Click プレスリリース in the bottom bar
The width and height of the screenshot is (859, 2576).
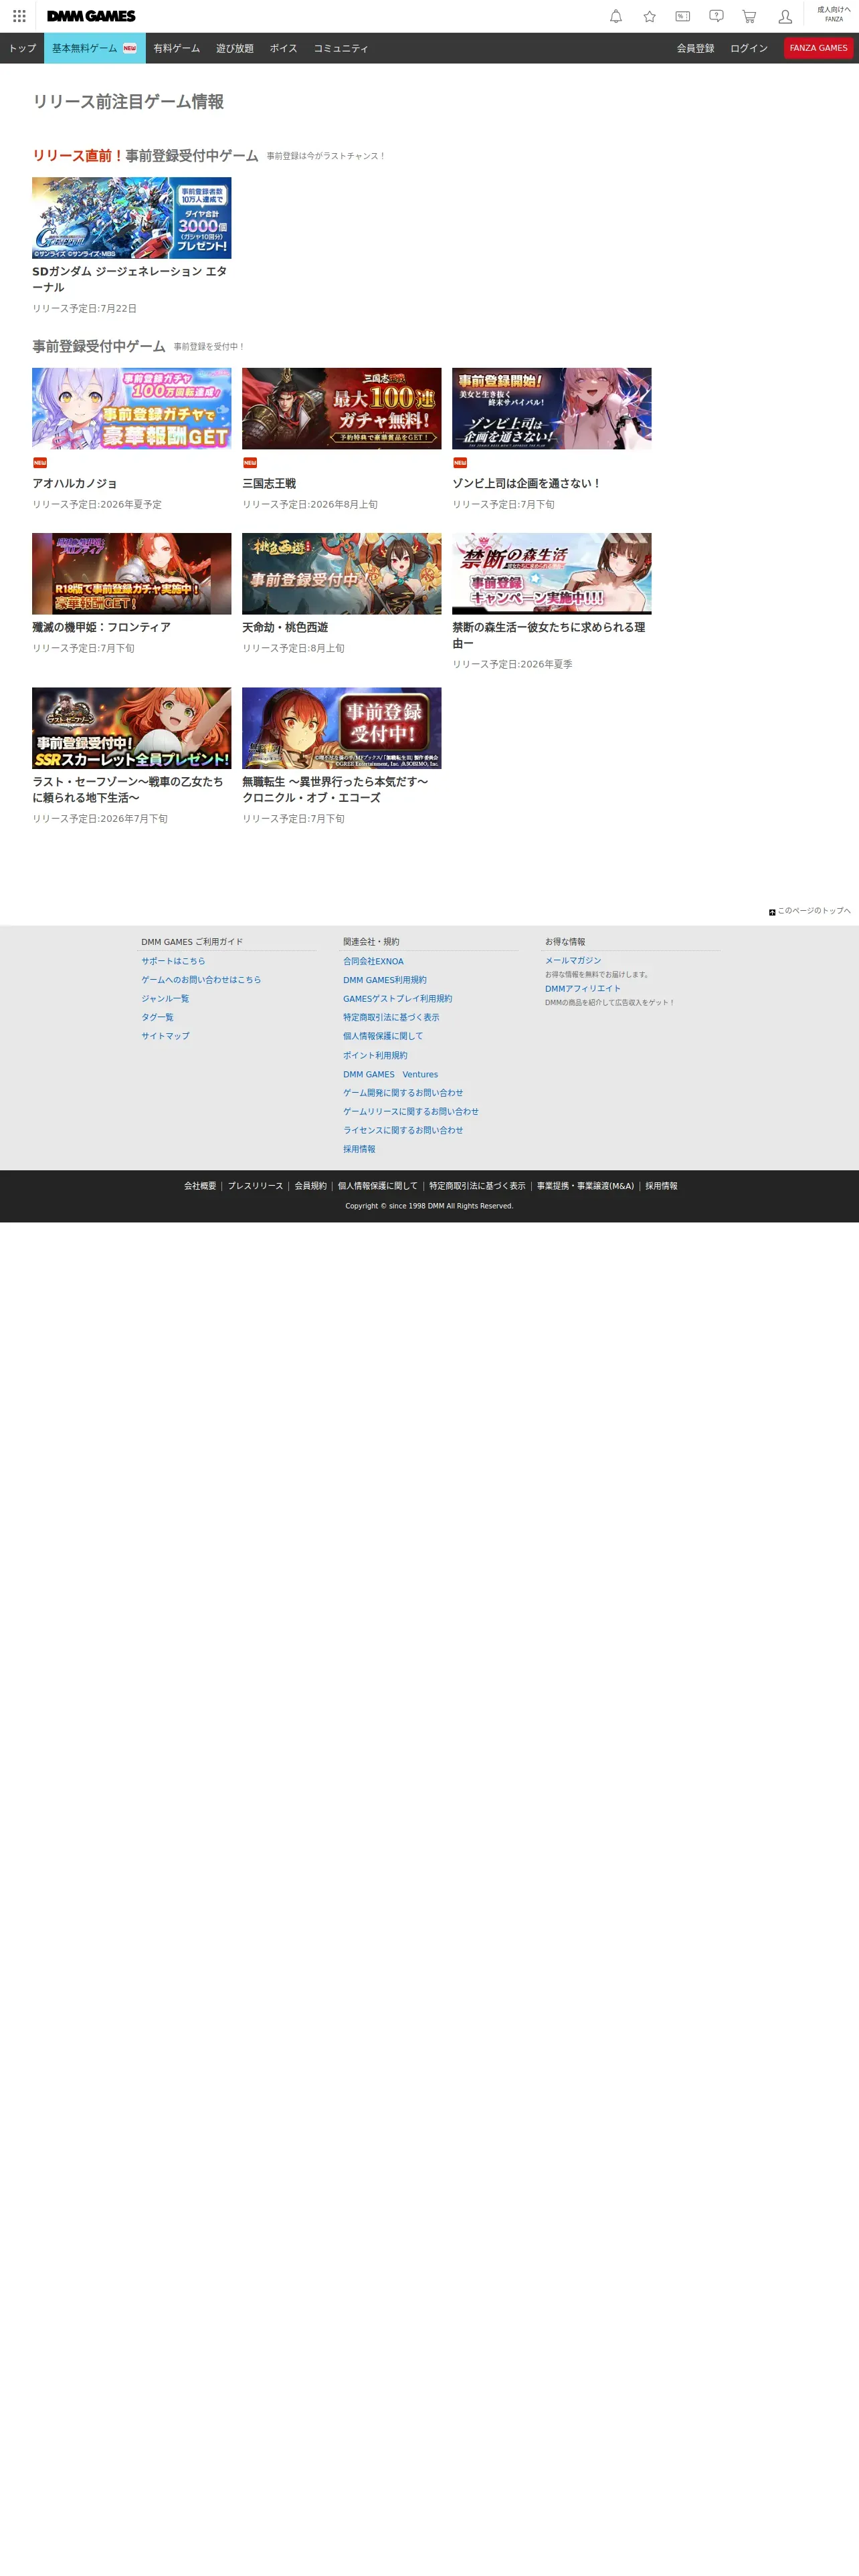coord(255,1186)
